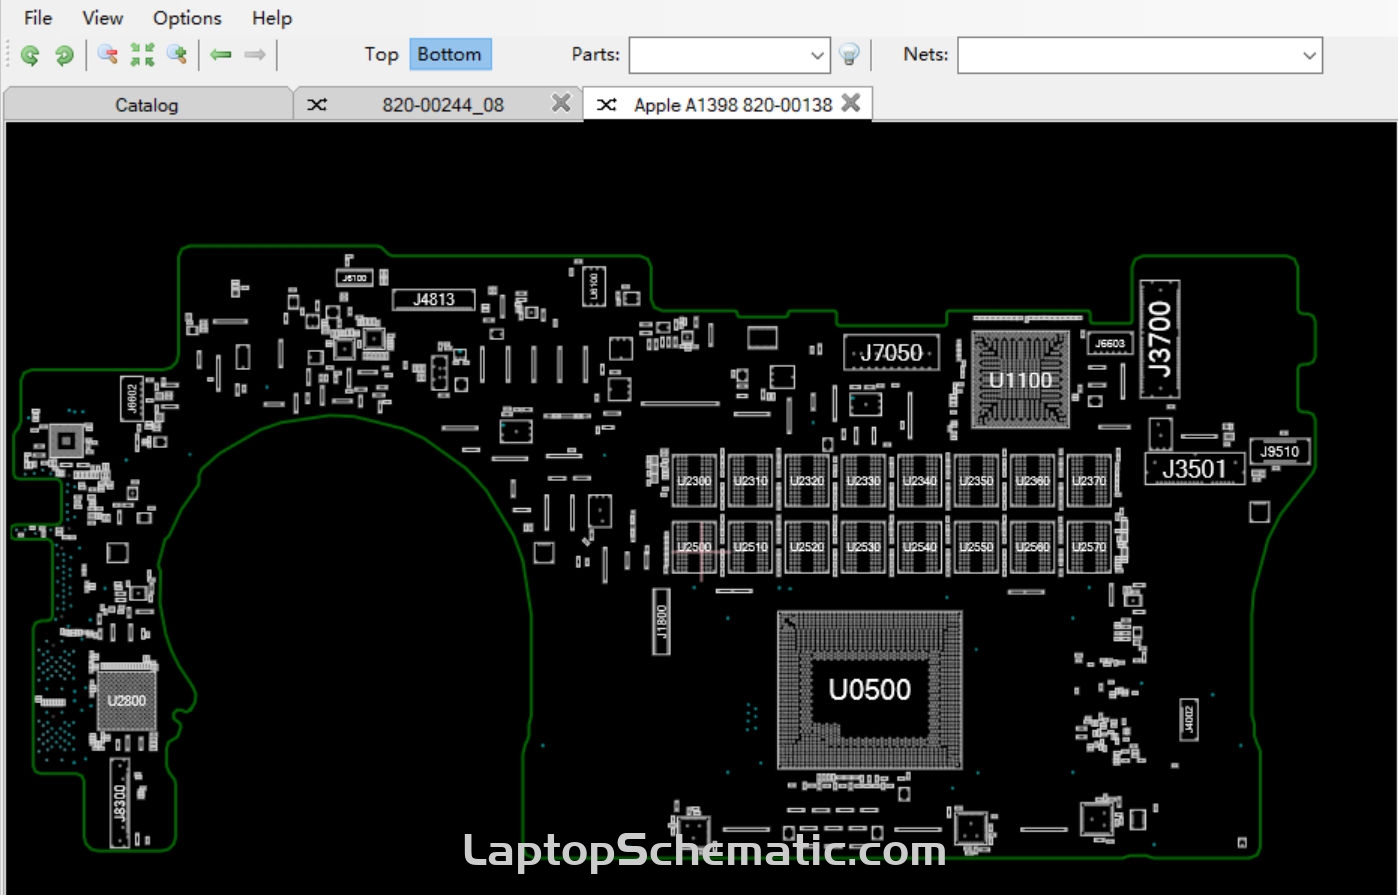Viewport: 1398px width, 895px height.
Task: Select connector J6100
Action: click(x=354, y=278)
